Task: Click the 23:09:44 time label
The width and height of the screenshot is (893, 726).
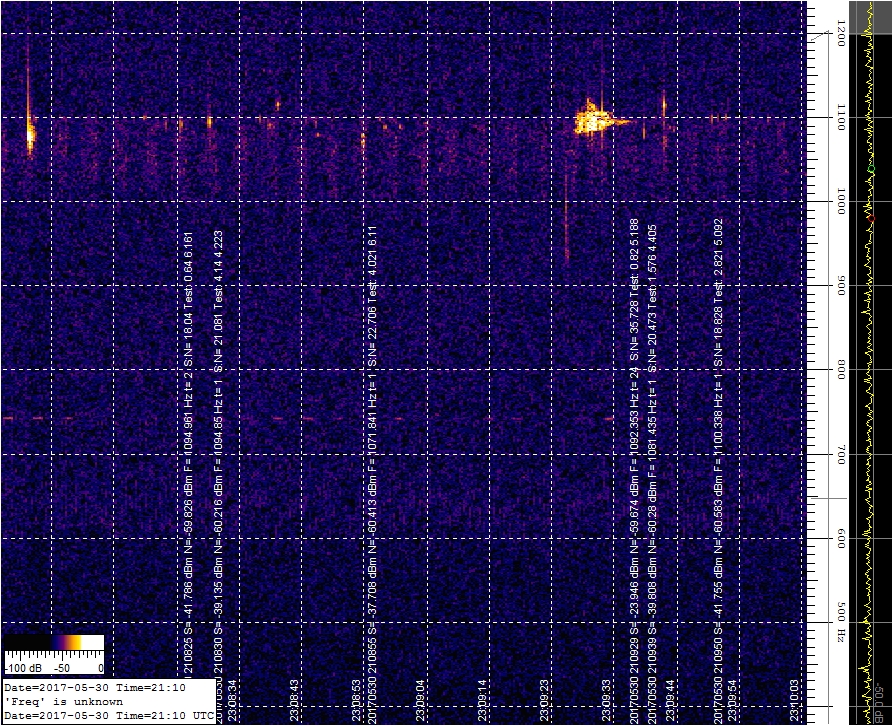Action: pos(670,700)
